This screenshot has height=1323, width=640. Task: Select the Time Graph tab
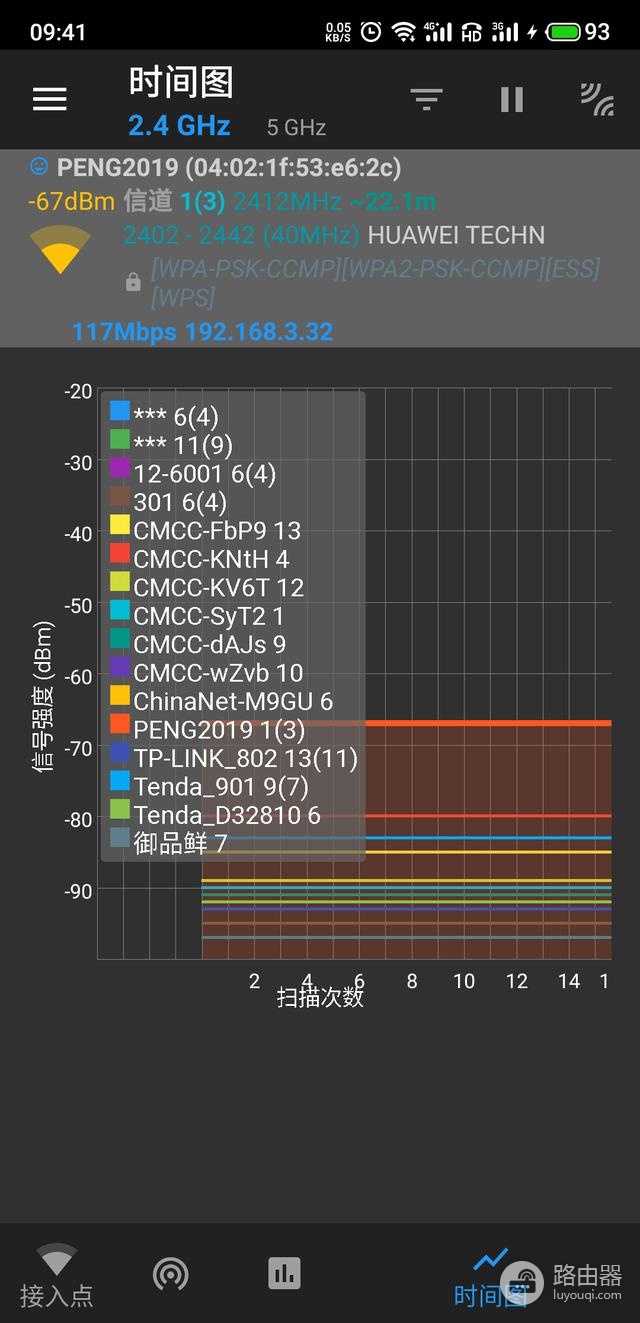point(490,1277)
